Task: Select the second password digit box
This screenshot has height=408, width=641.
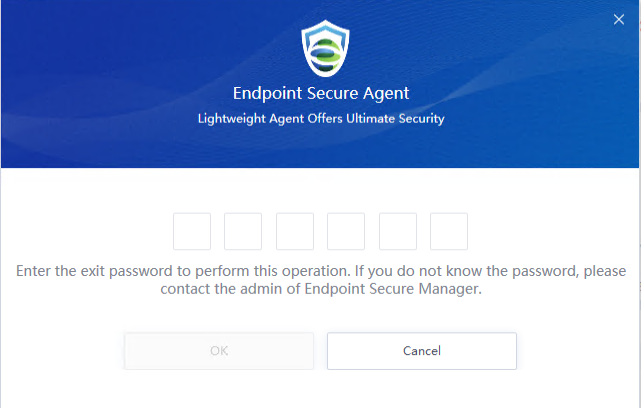Action: pyautogui.click(x=243, y=231)
